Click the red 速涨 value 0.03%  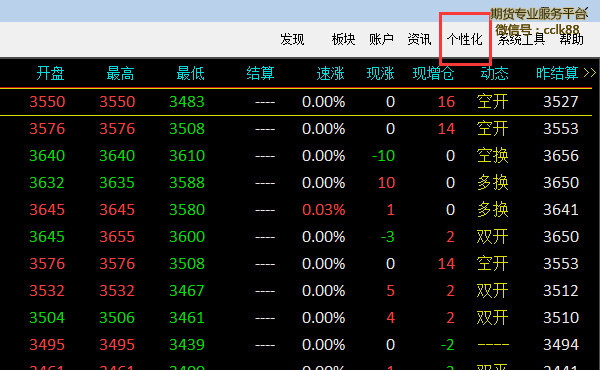(x=324, y=210)
